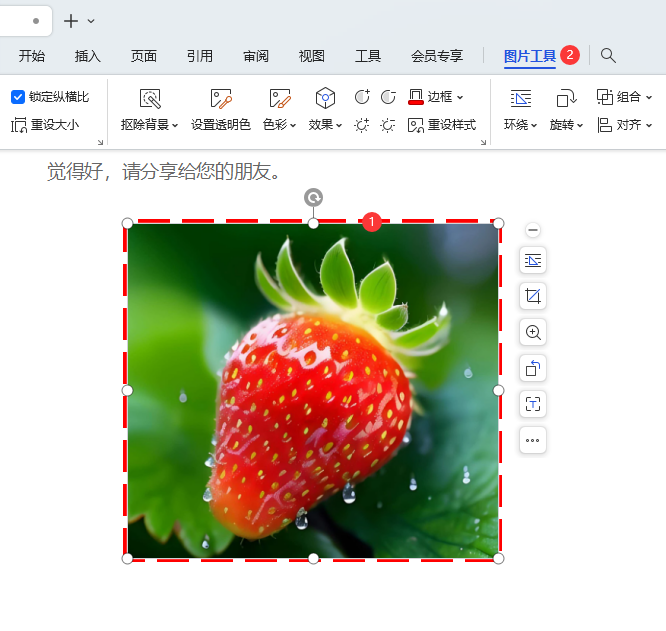Click the bottom-right resize handle
Viewport: 666px width, 631px height.
click(499, 558)
